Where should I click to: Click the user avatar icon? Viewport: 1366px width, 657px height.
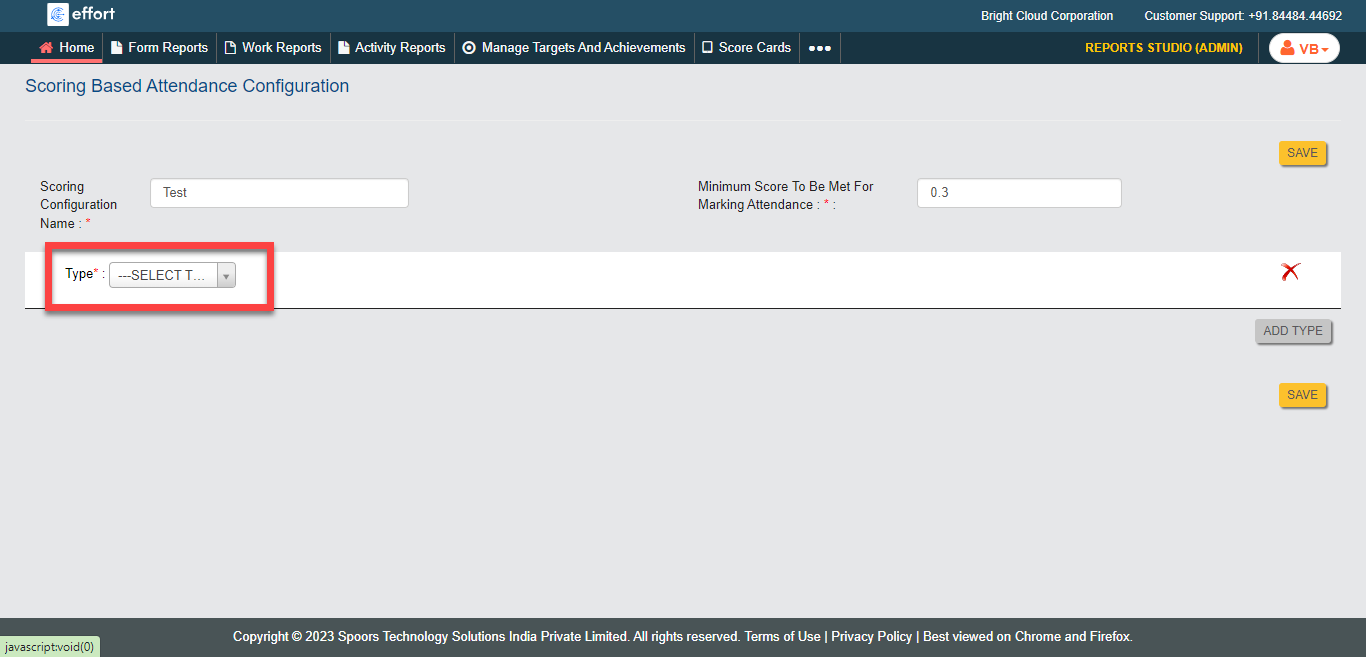1287,48
